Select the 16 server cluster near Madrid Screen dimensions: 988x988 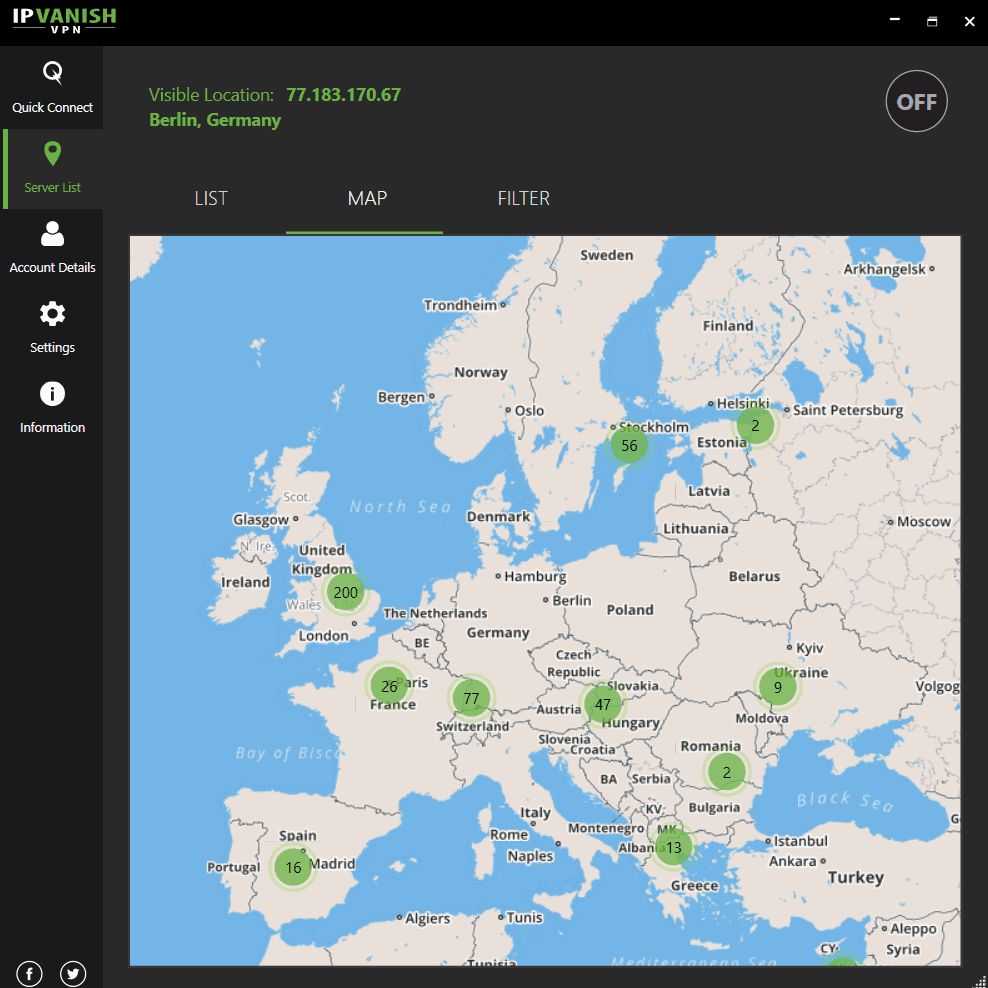coord(293,867)
